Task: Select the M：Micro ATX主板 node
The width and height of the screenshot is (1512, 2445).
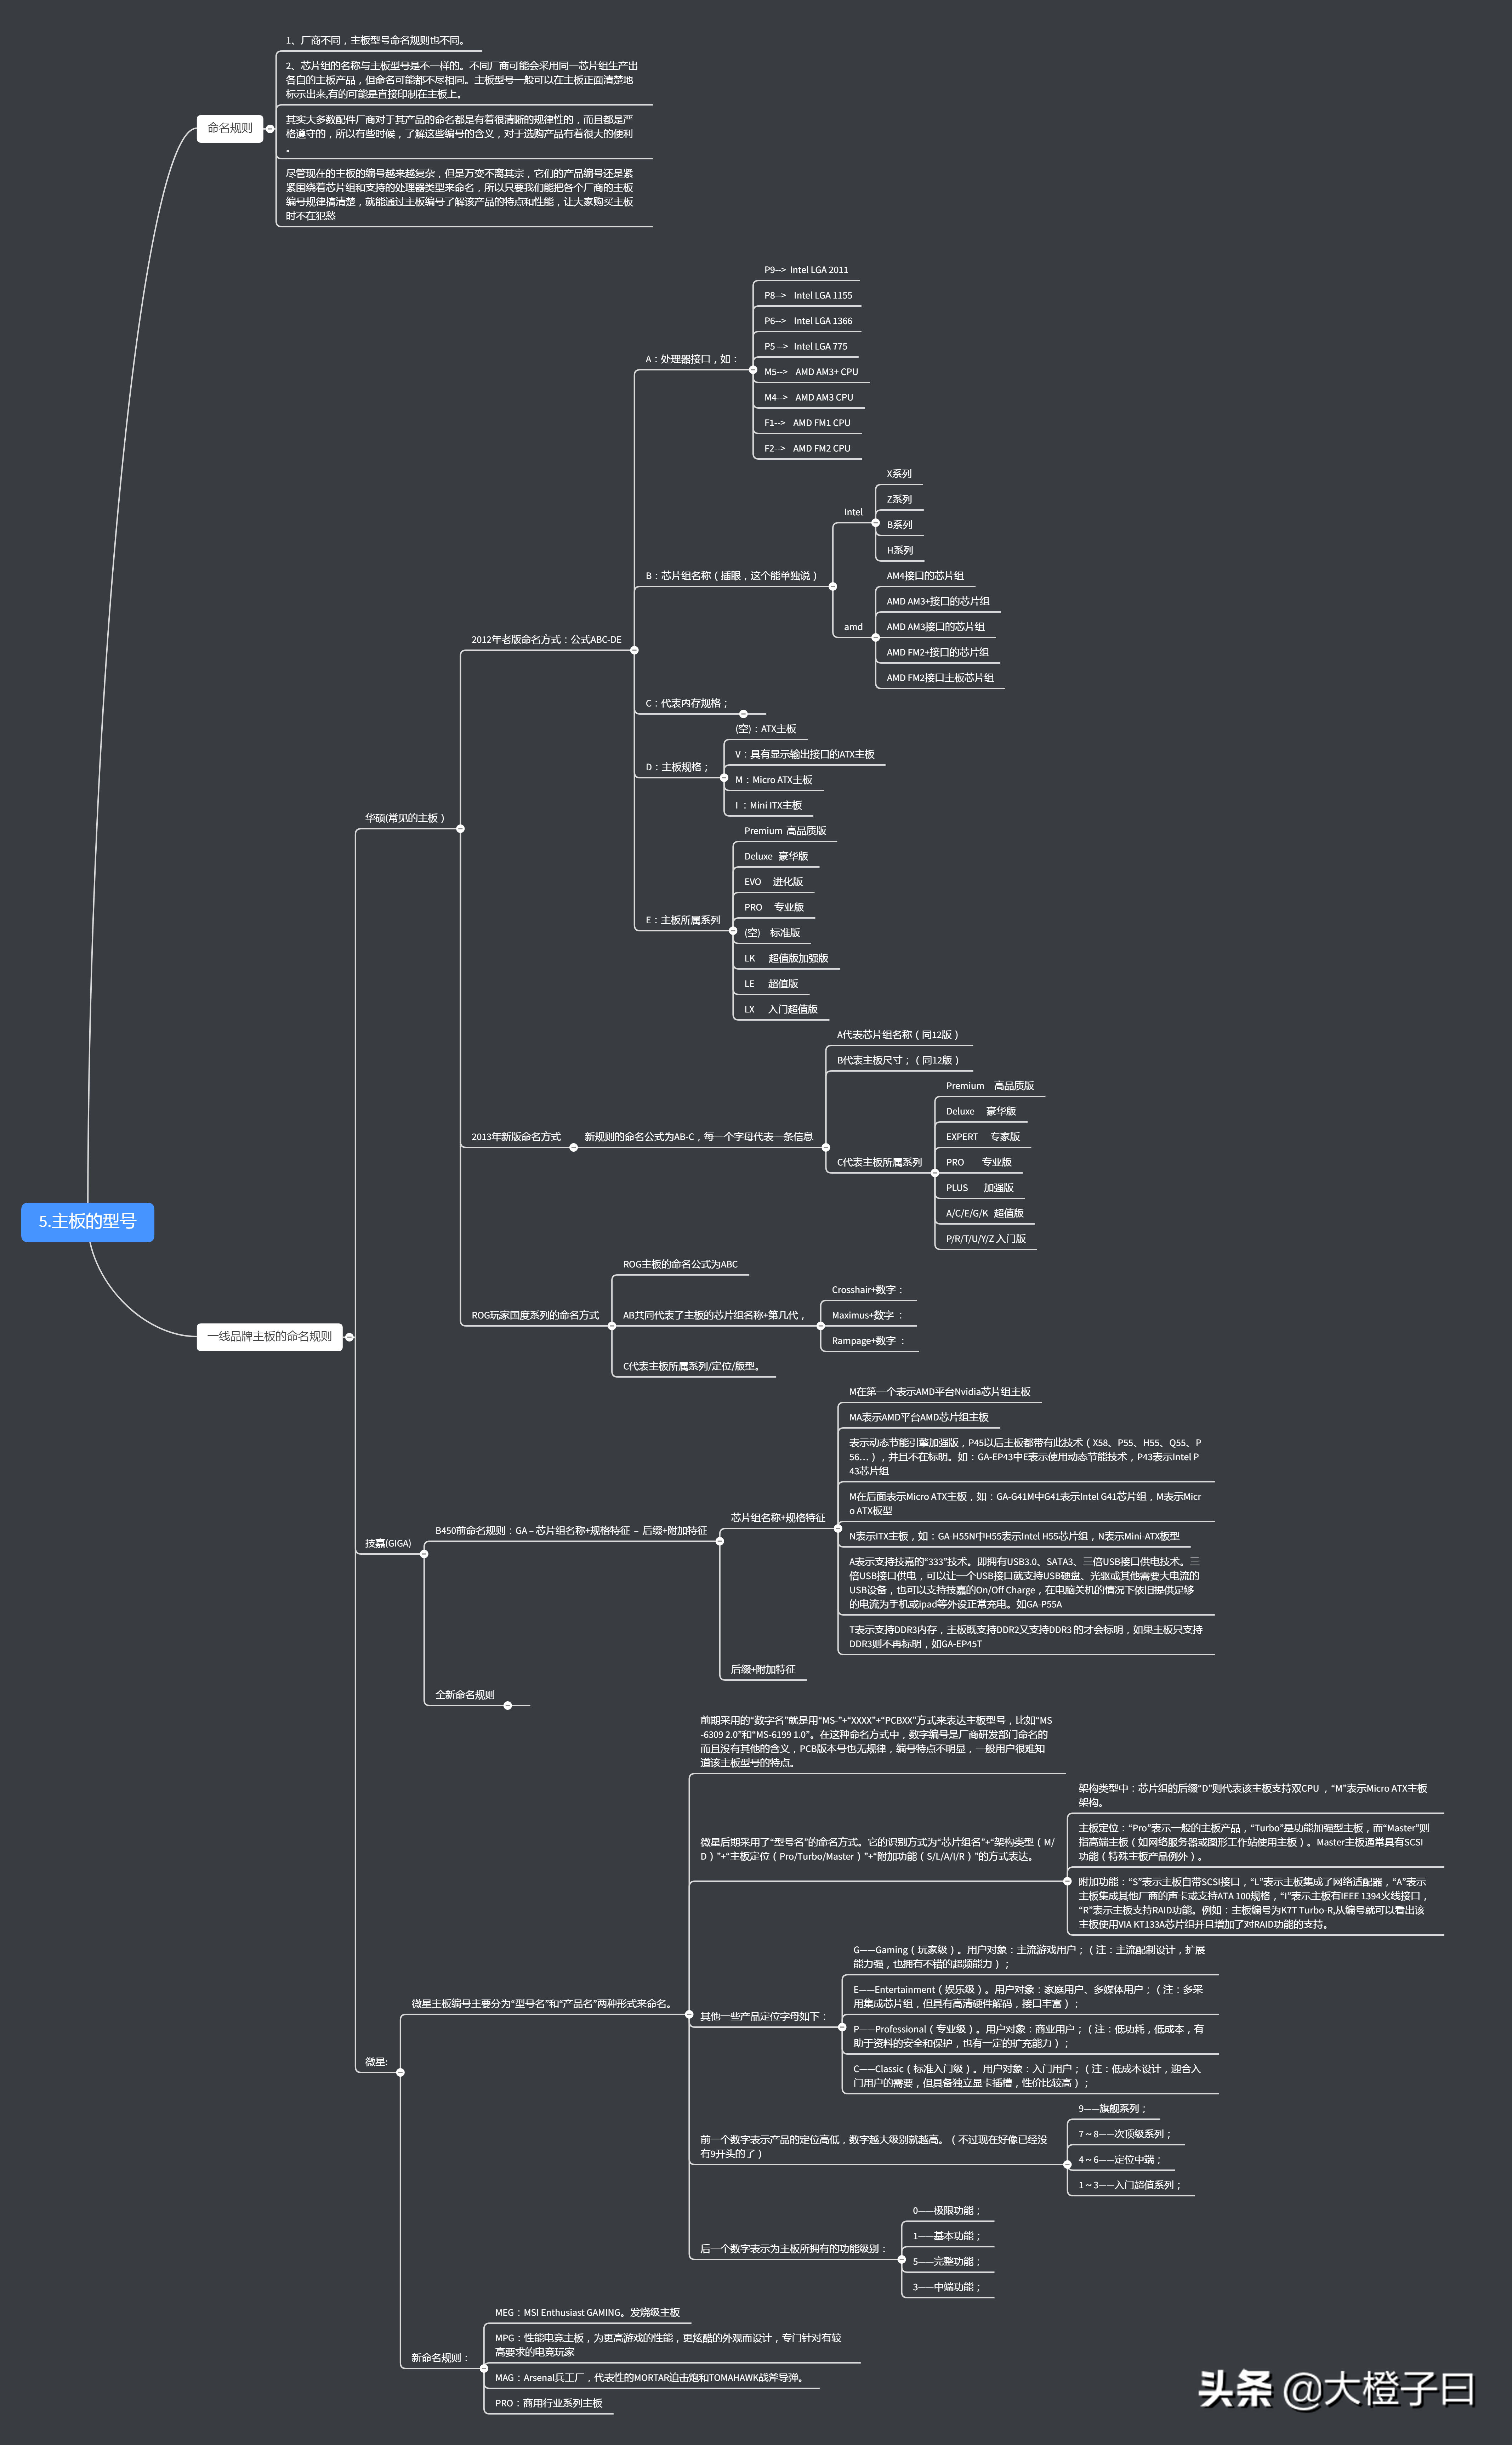Action: tap(774, 780)
